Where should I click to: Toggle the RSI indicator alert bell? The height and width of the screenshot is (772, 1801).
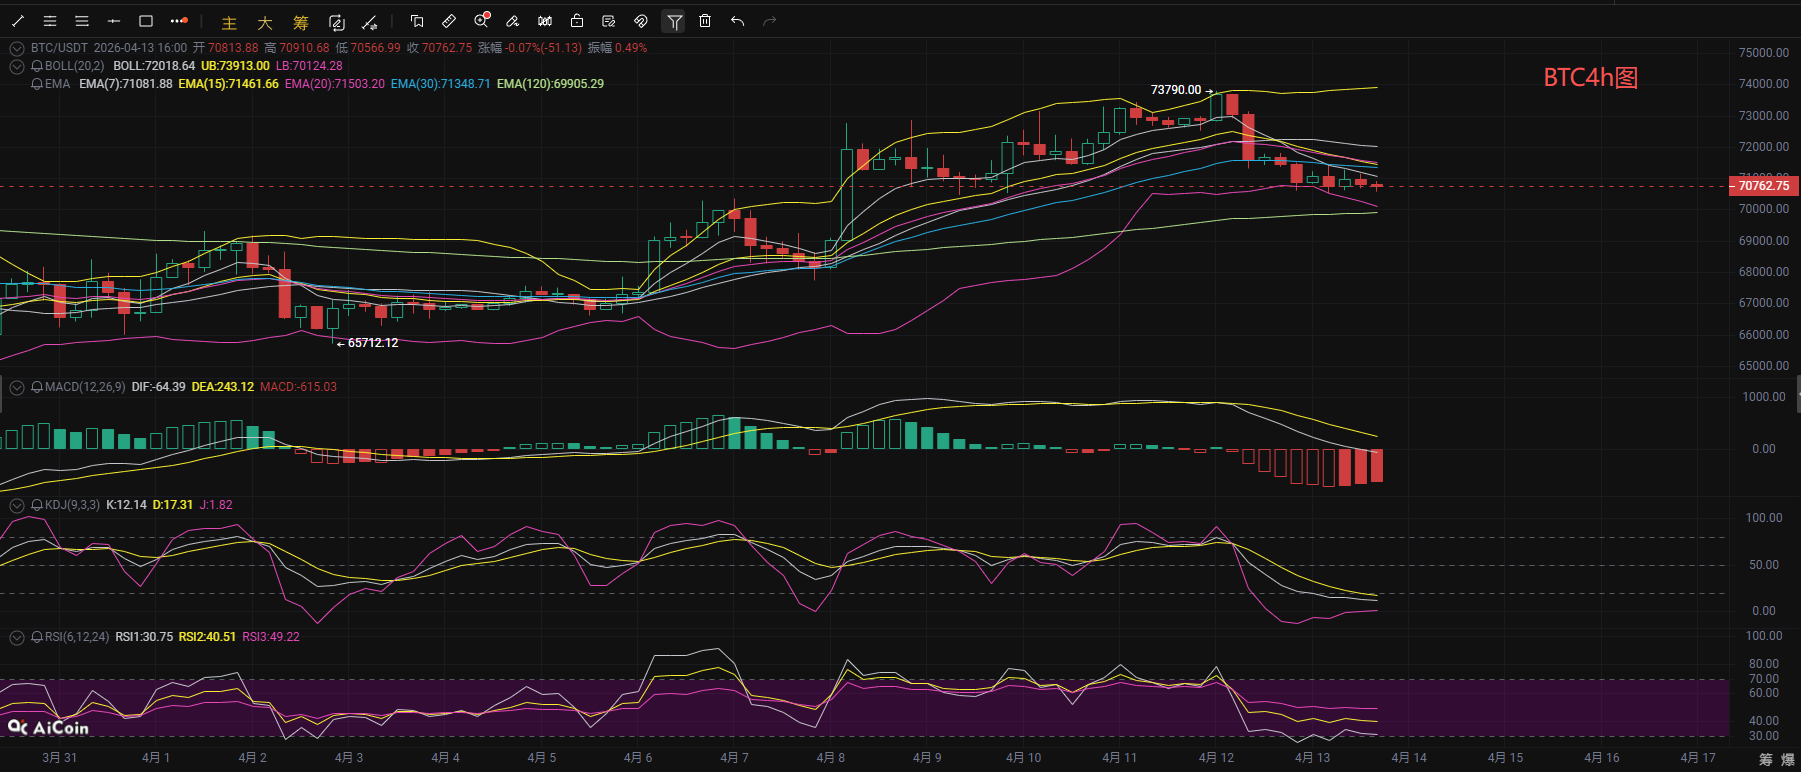click(37, 637)
